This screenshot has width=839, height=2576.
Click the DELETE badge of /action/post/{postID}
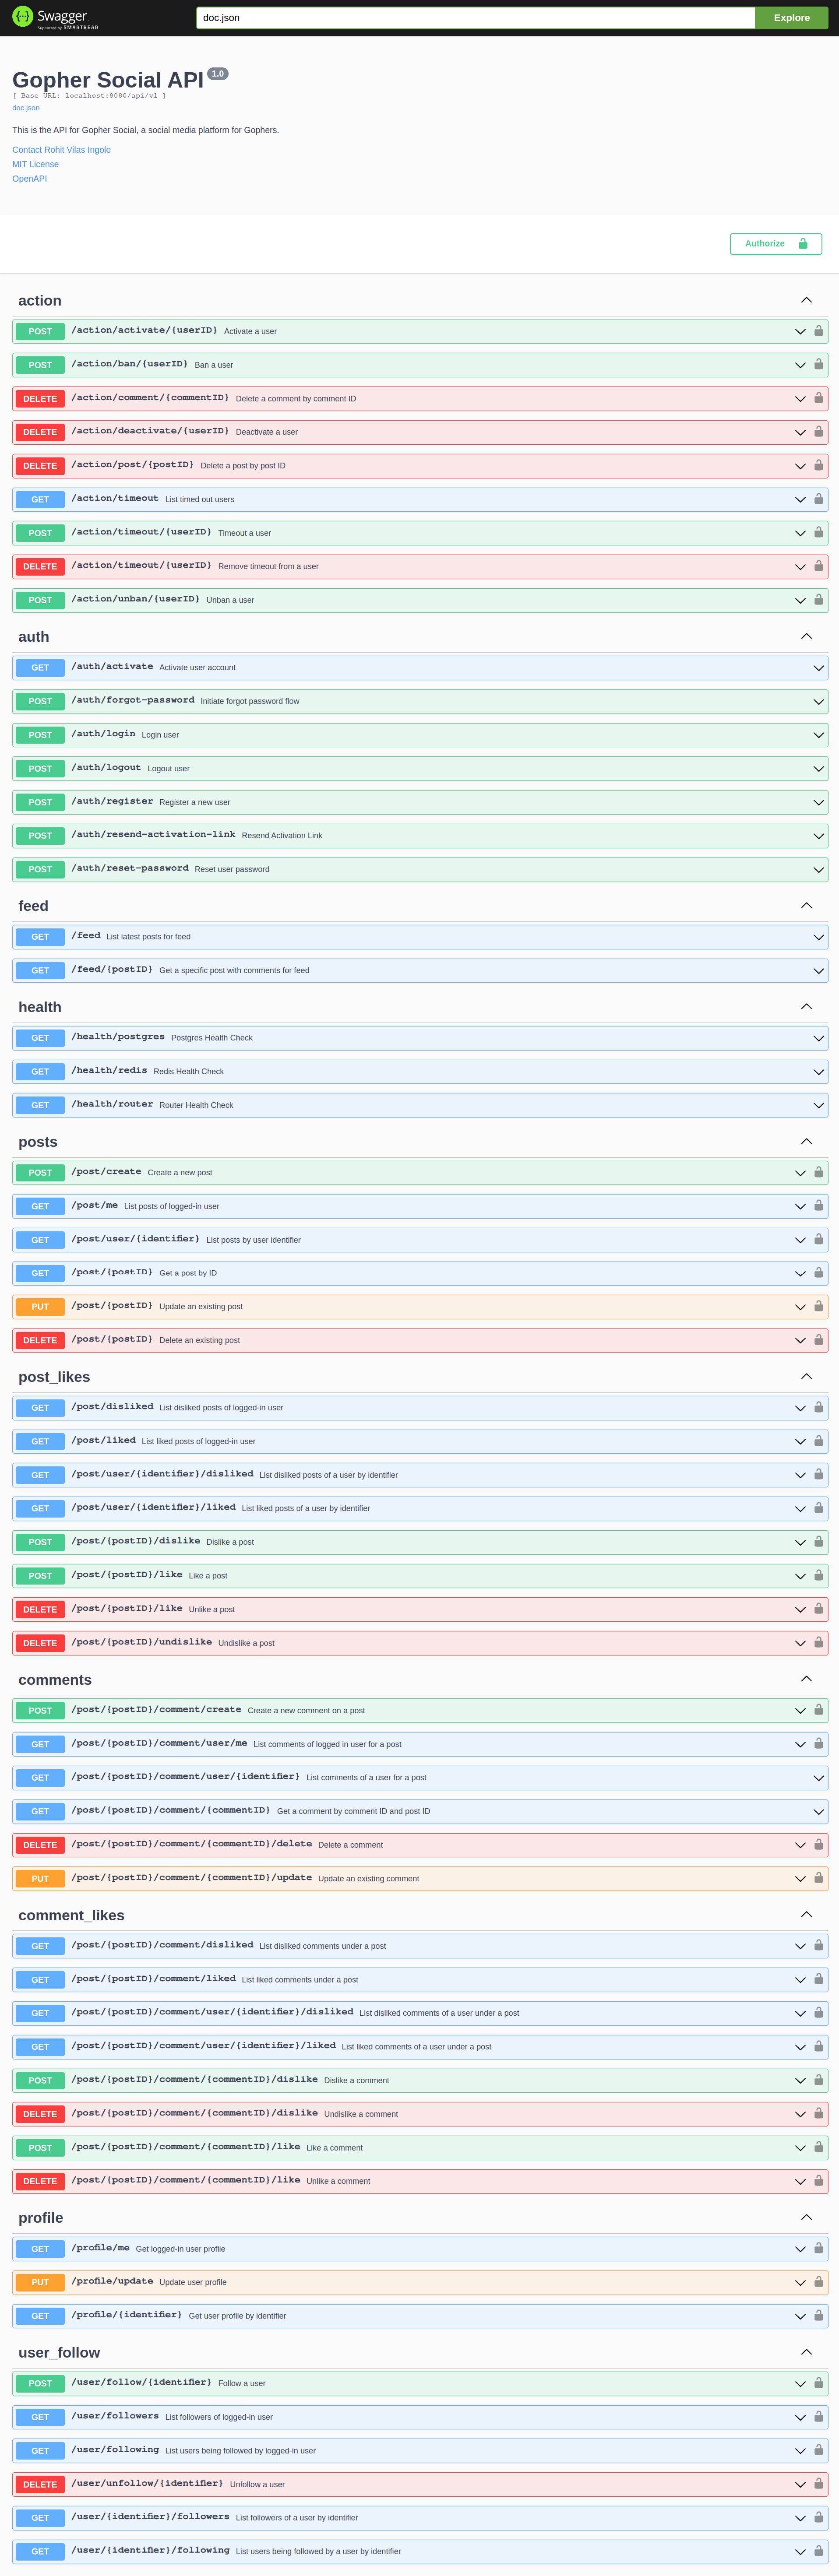tap(40, 466)
